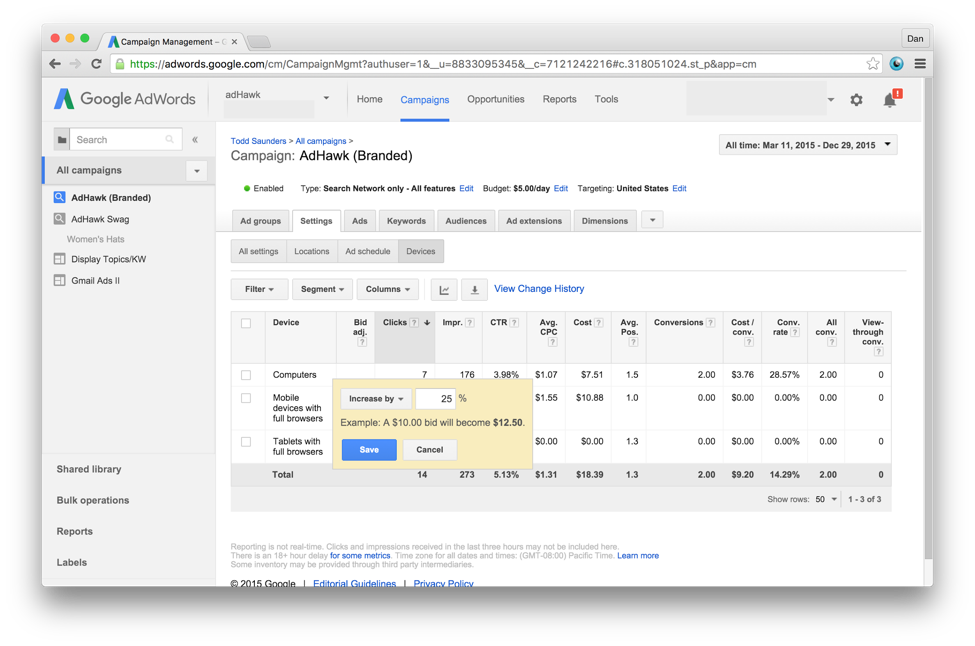The width and height of the screenshot is (975, 646).
Task: Reload the page
Action: [96, 63]
